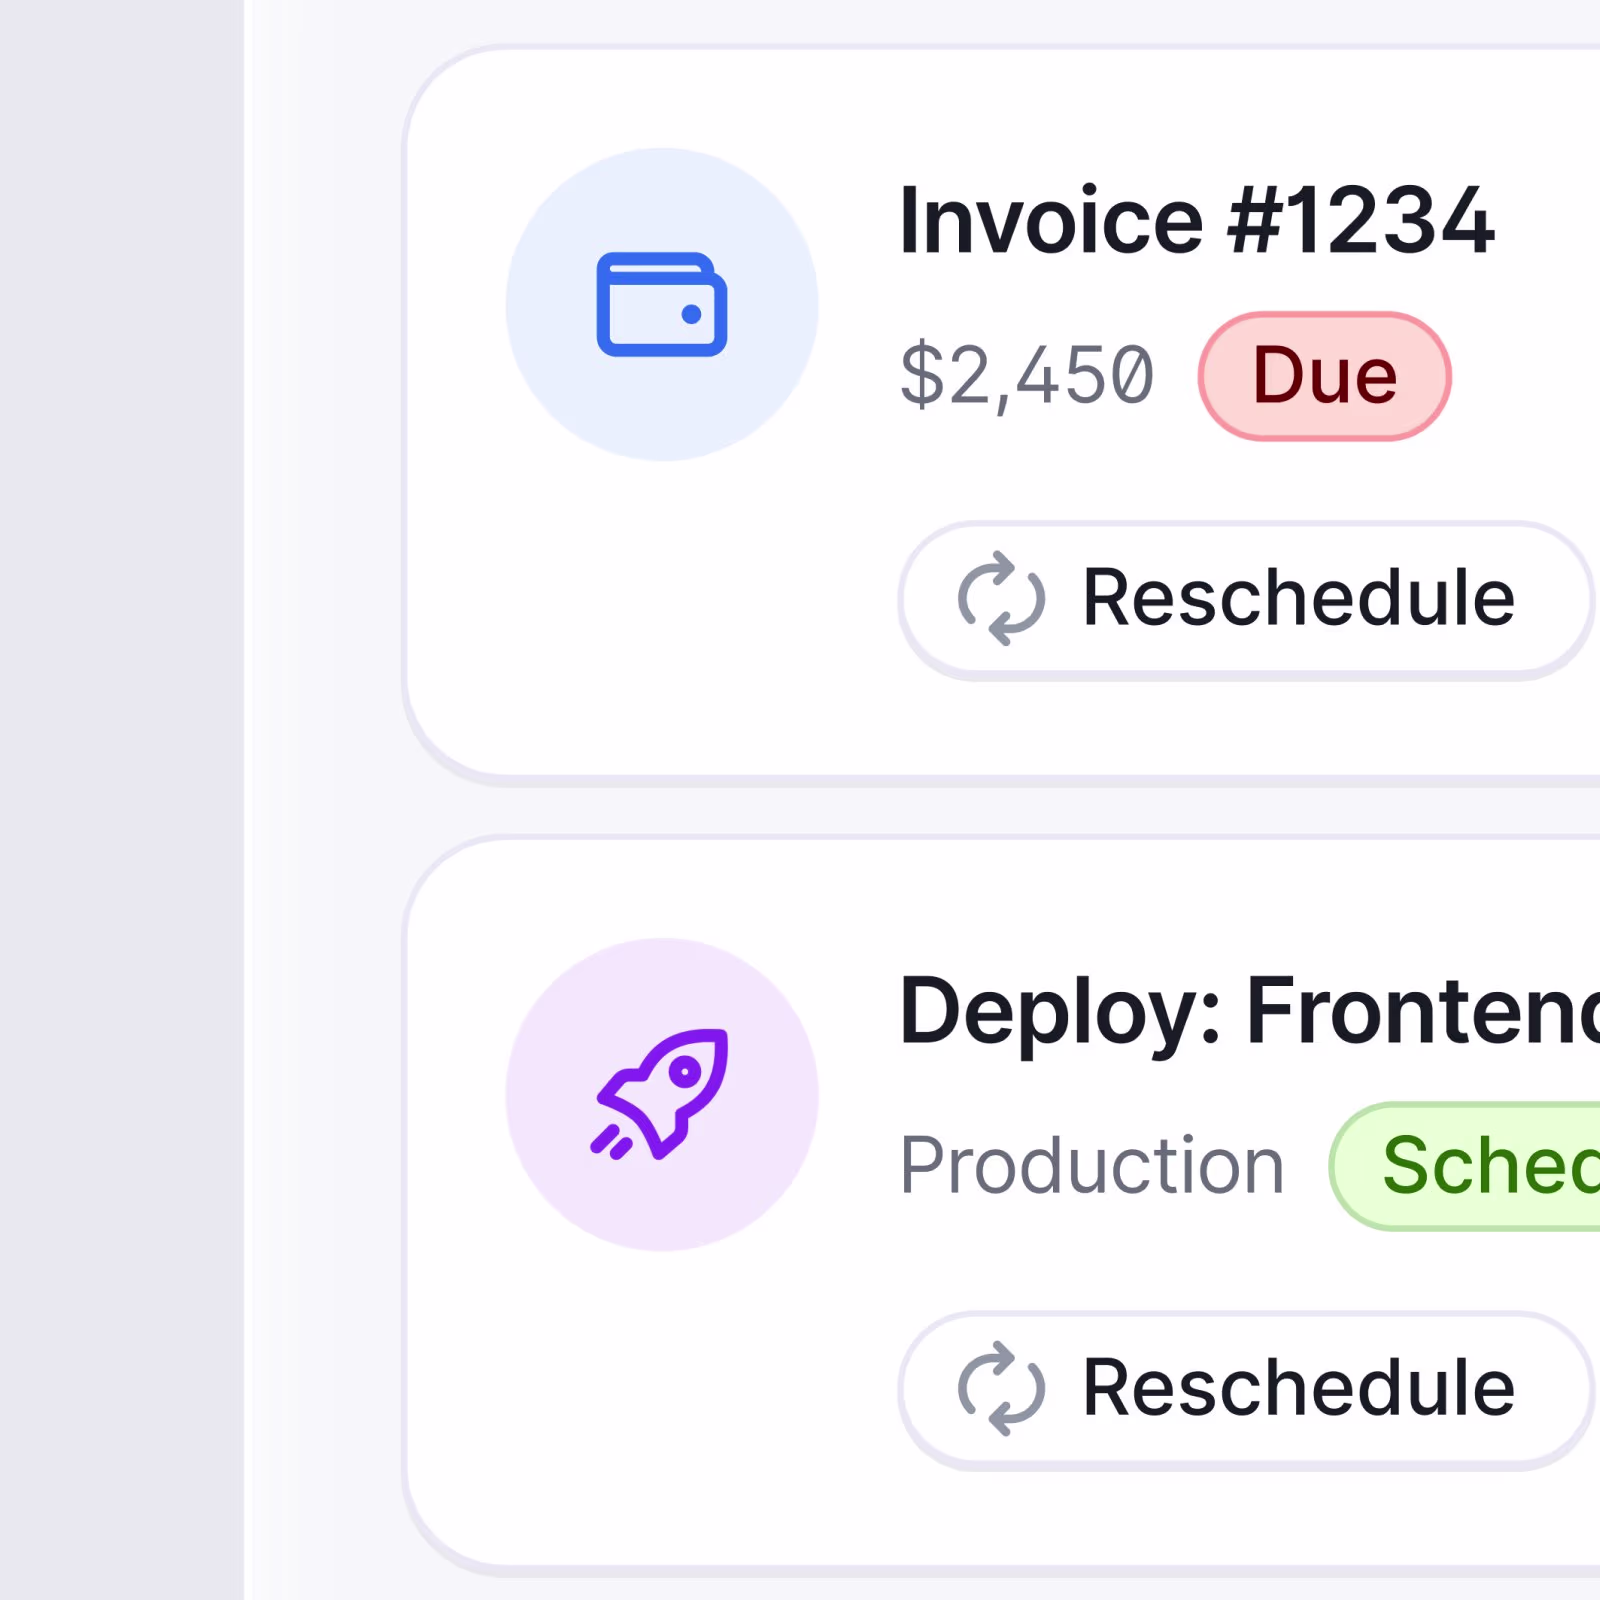Reschedule the Deploy: Frontend item
Viewport: 1600px width, 1600px height.
pos(1245,1390)
